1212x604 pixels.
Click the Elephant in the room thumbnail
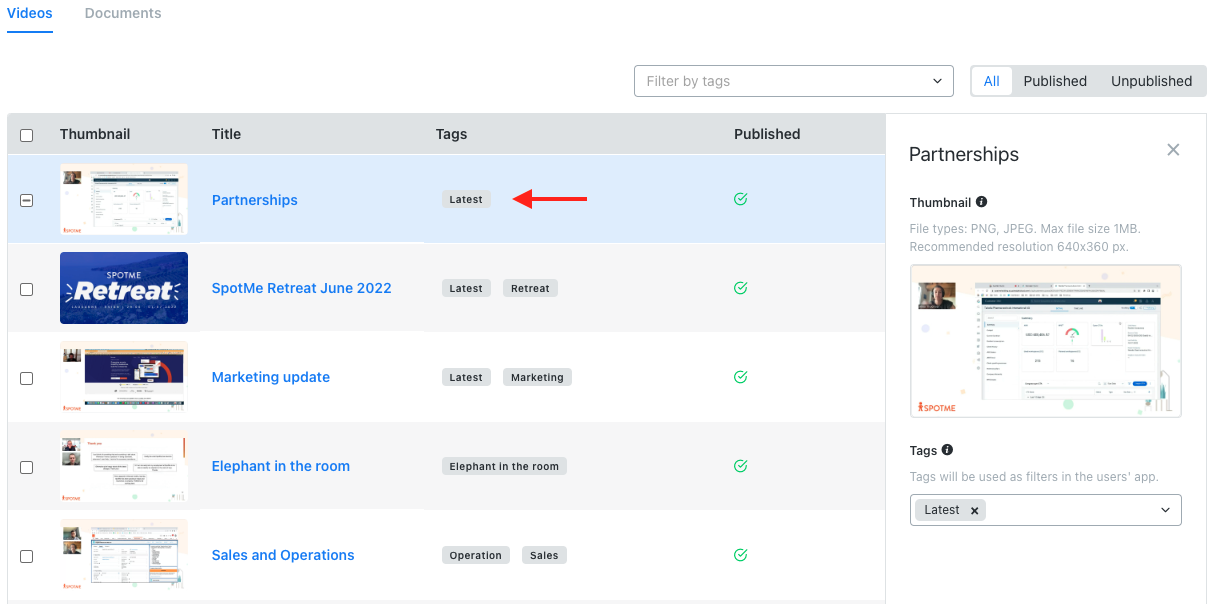point(124,466)
